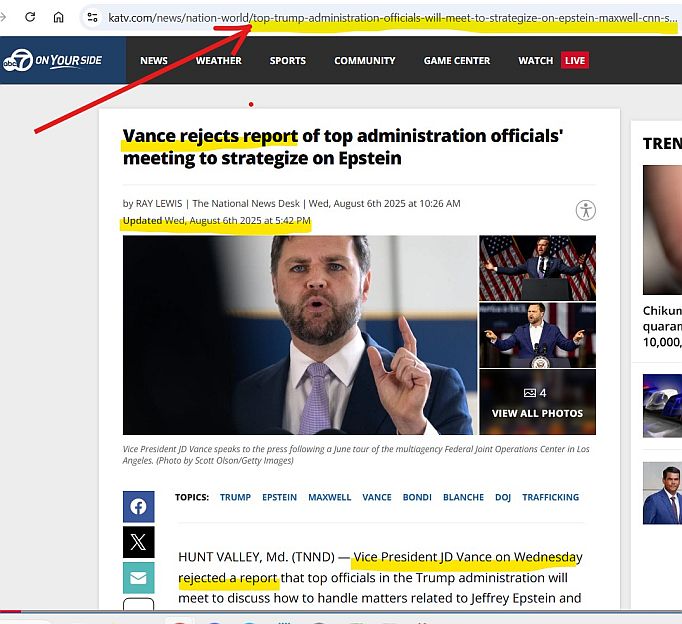The width and height of the screenshot is (682, 624).
Task: Go to browser home page icon
Action: (58, 17)
